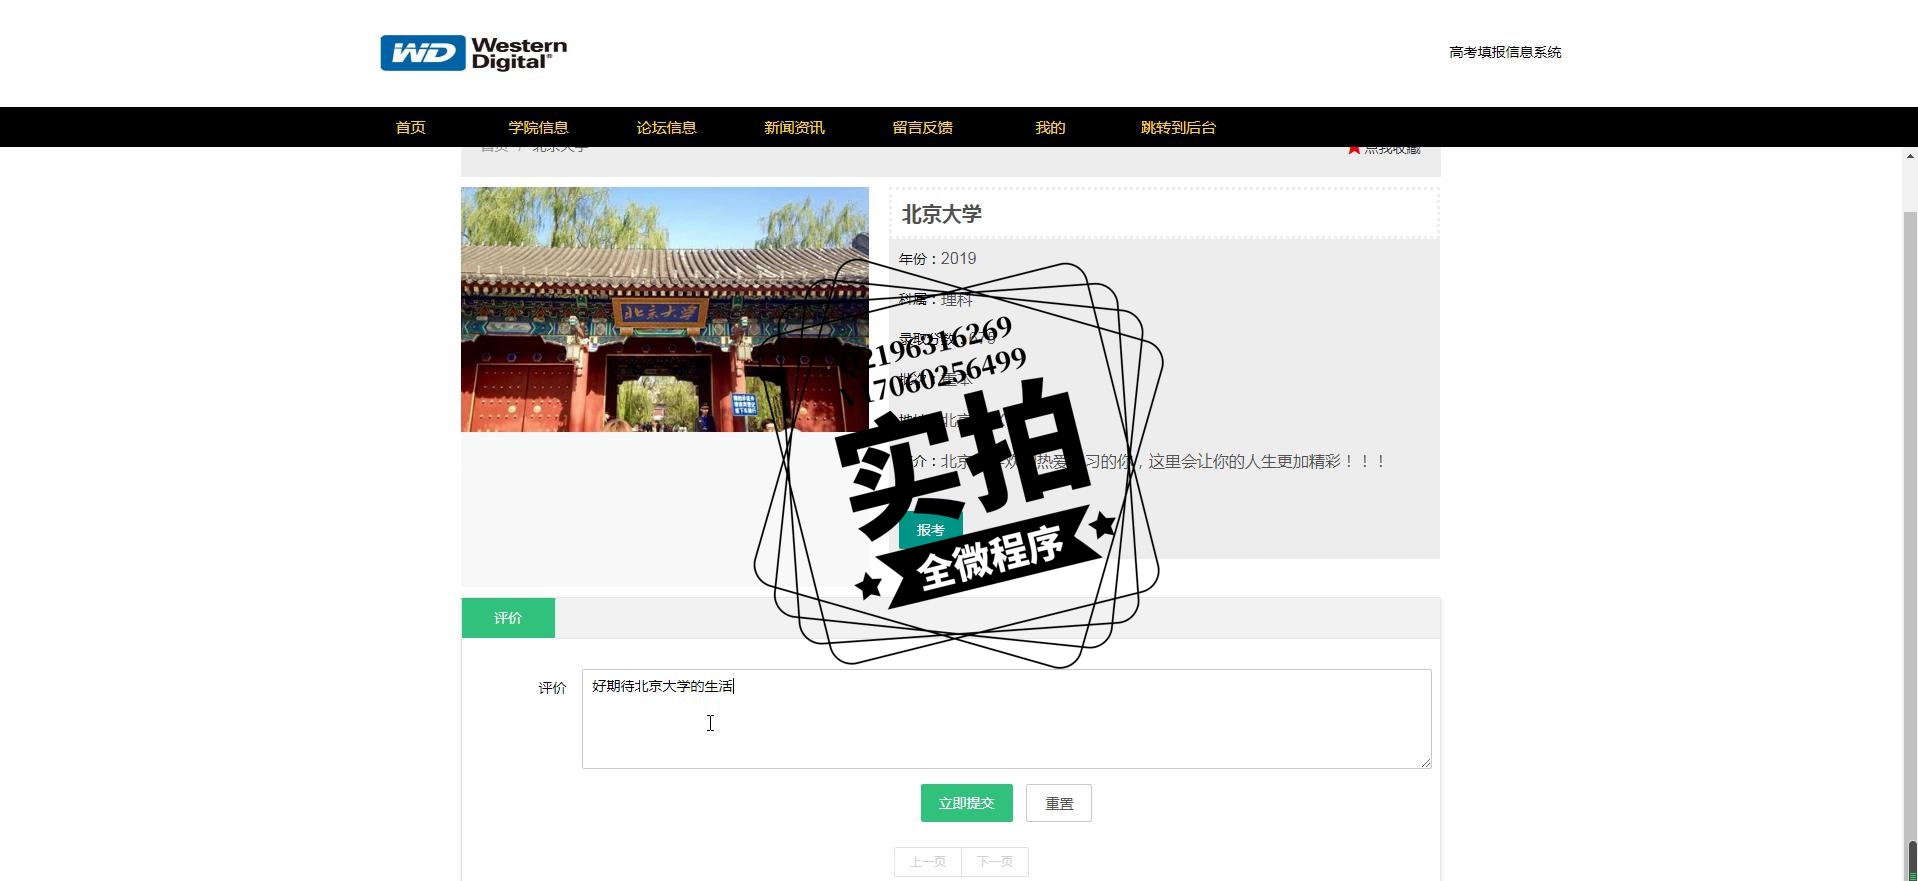Click the Peking University gate photo

(664, 309)
